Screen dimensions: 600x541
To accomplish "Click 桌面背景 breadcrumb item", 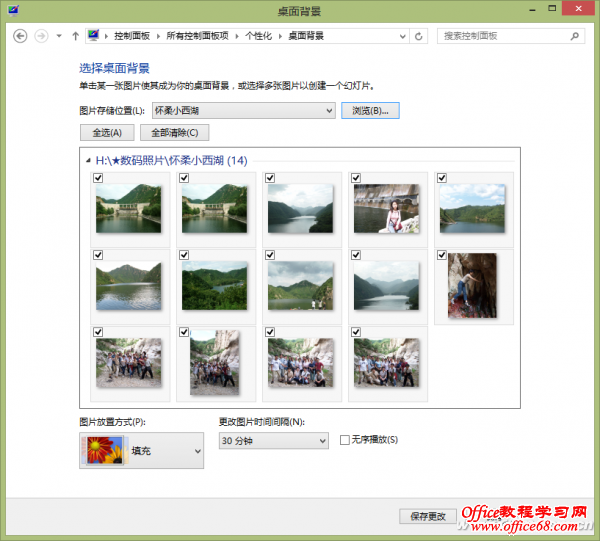I will tap(306, 36).
